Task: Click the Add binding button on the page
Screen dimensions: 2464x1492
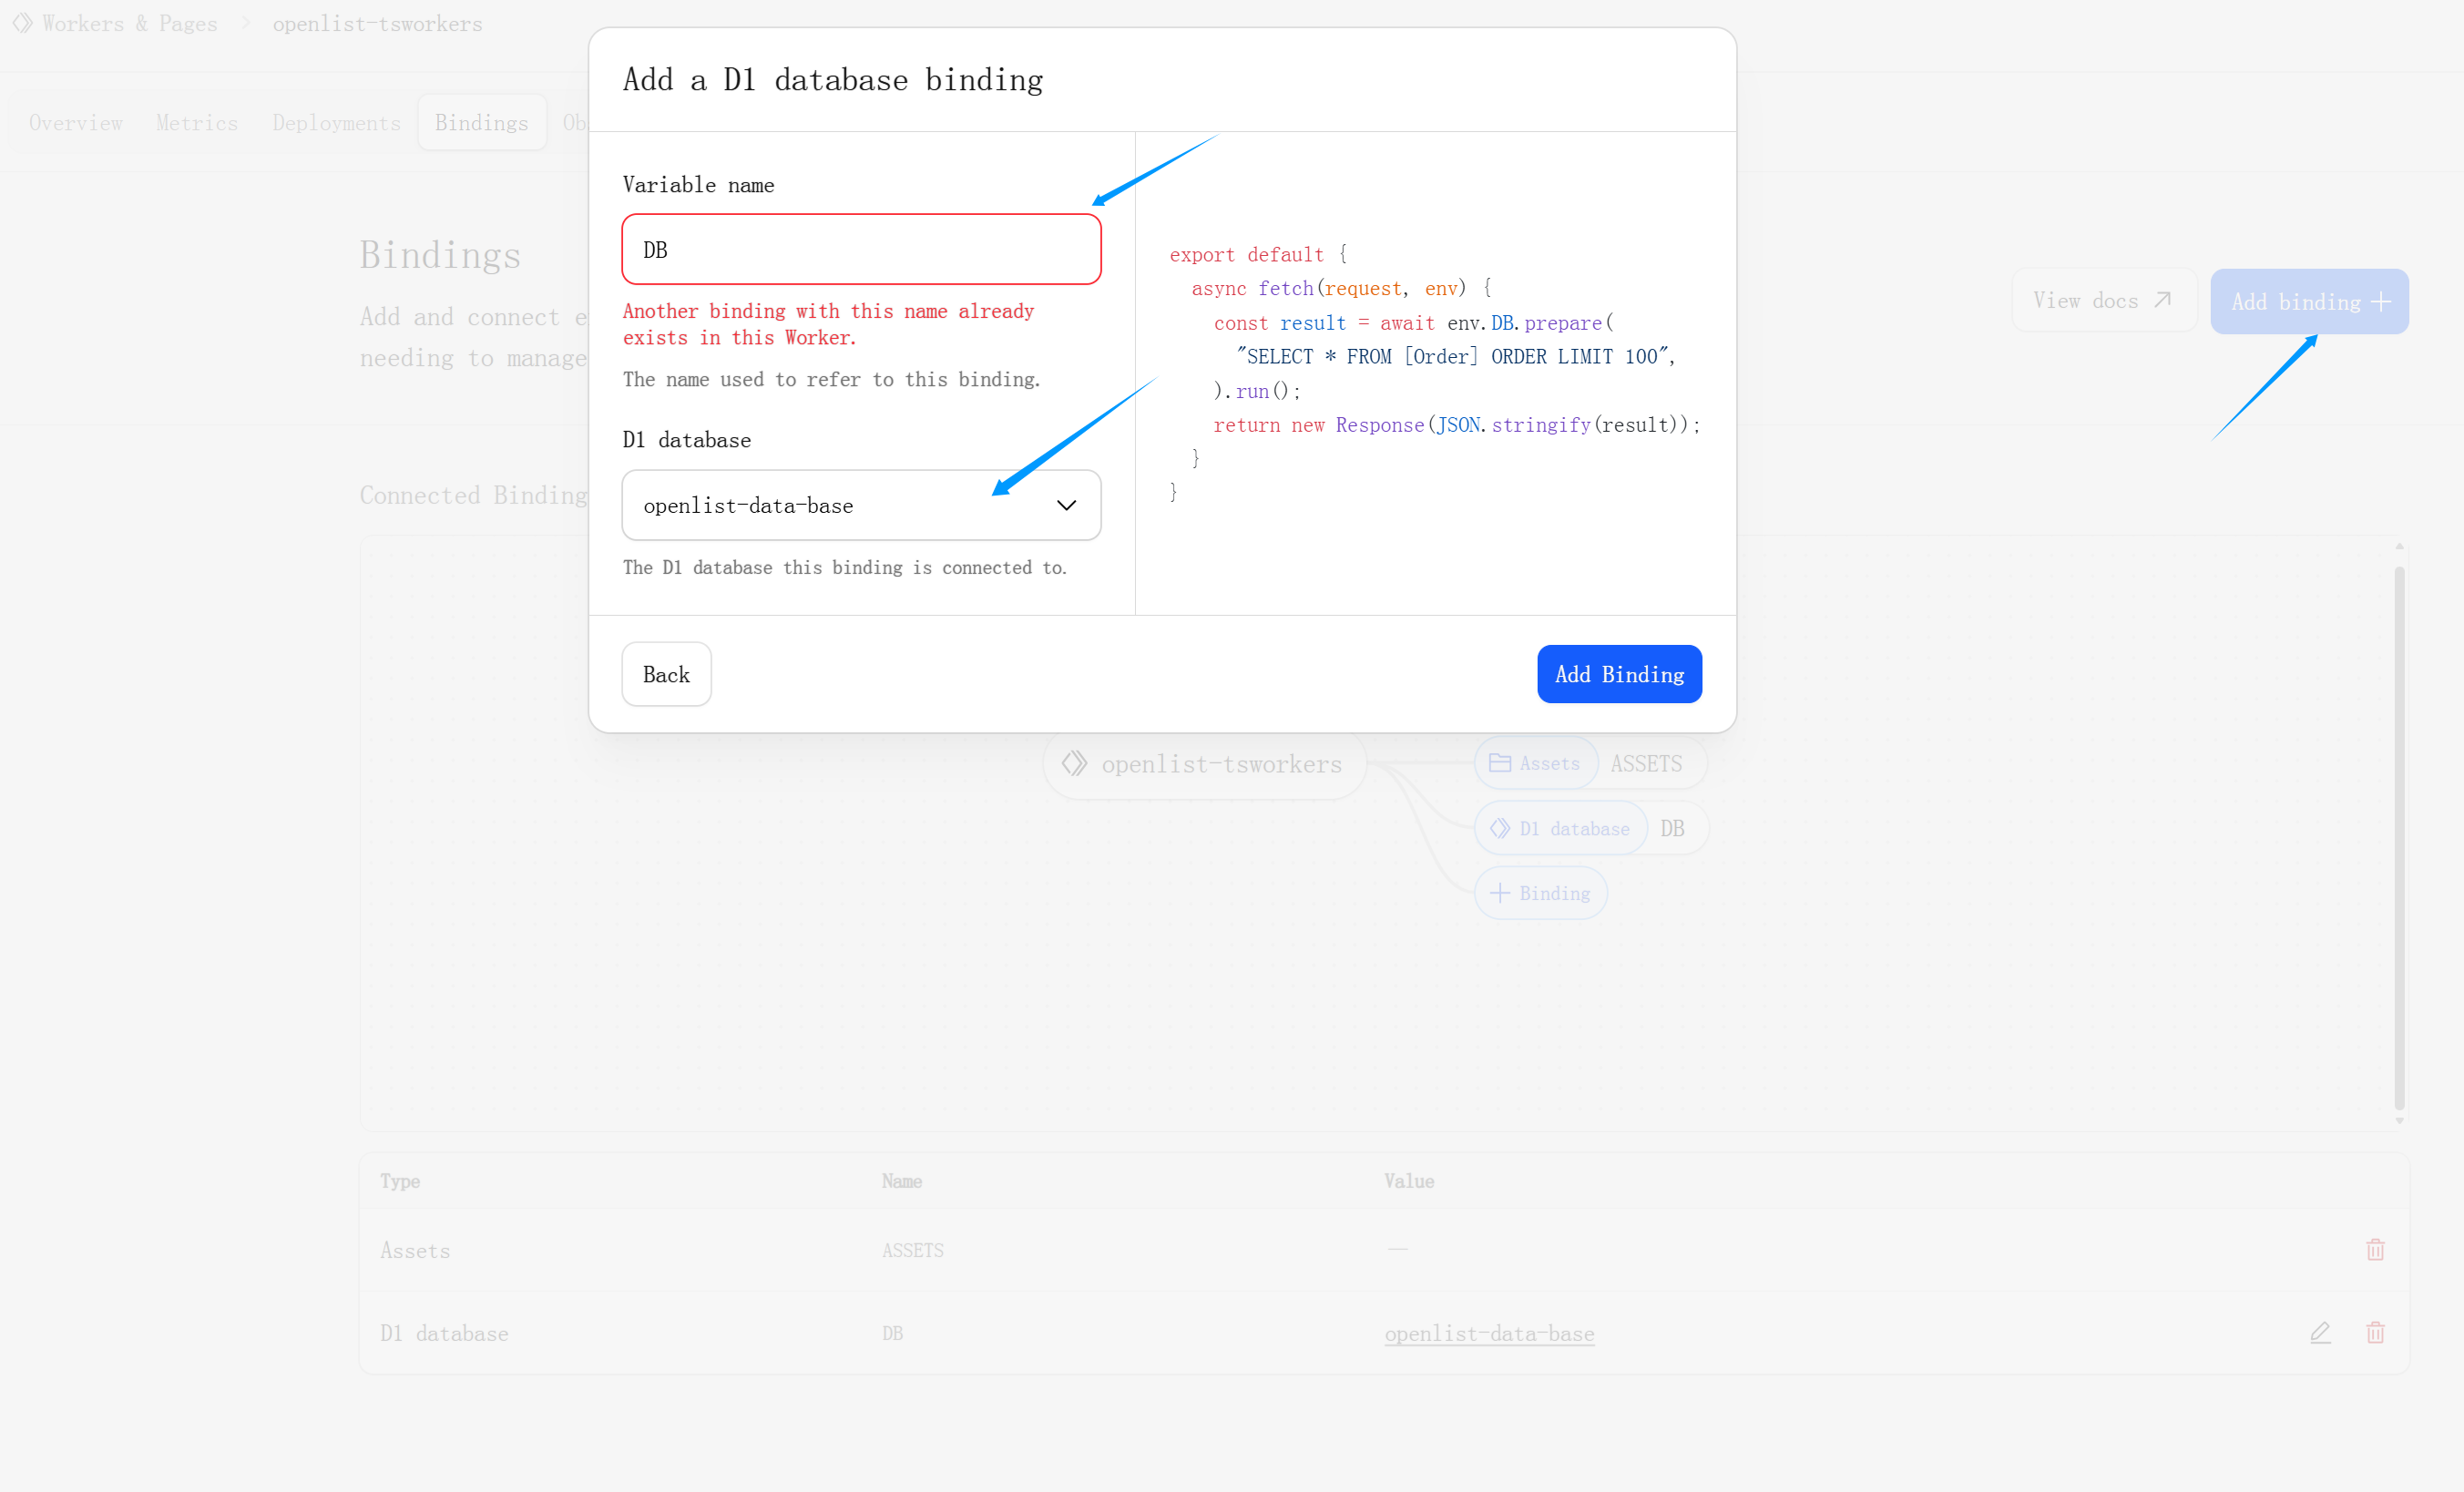Action: 2309,301
